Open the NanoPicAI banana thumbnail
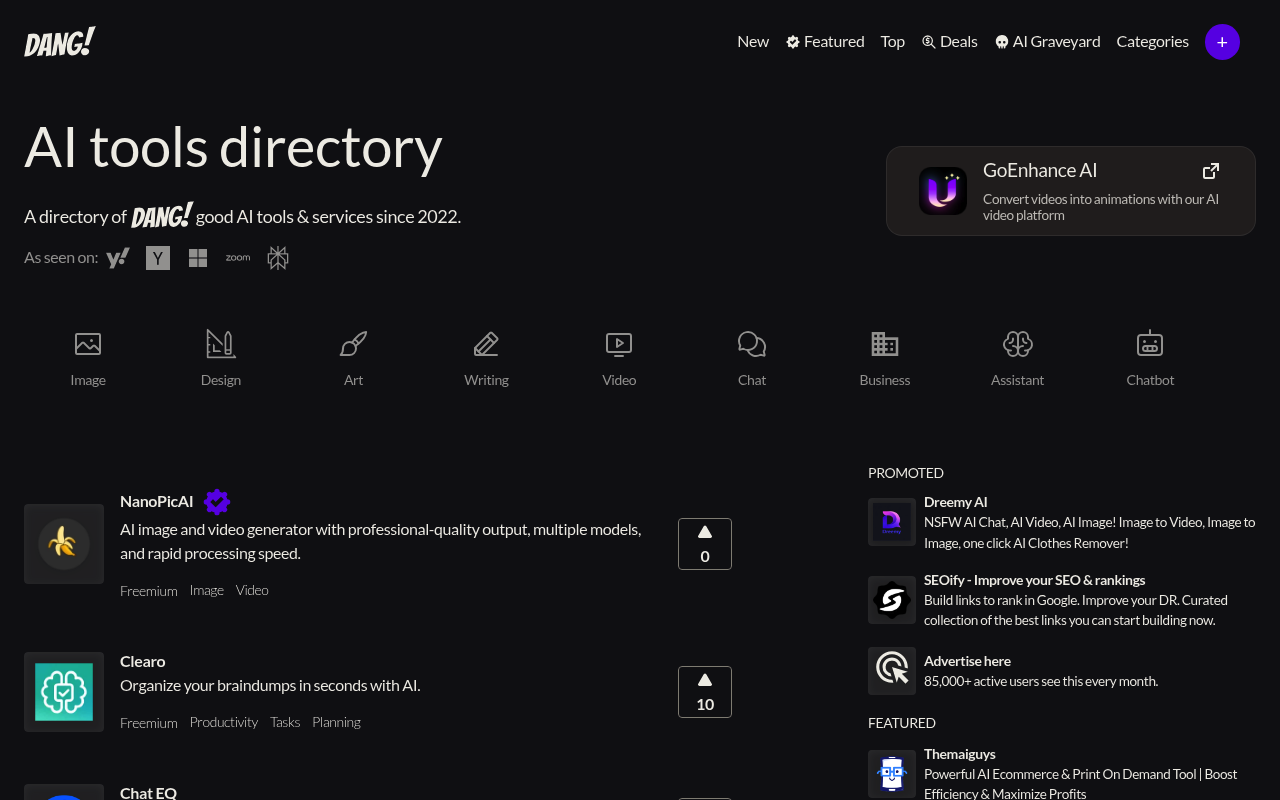 click(64, 544)
